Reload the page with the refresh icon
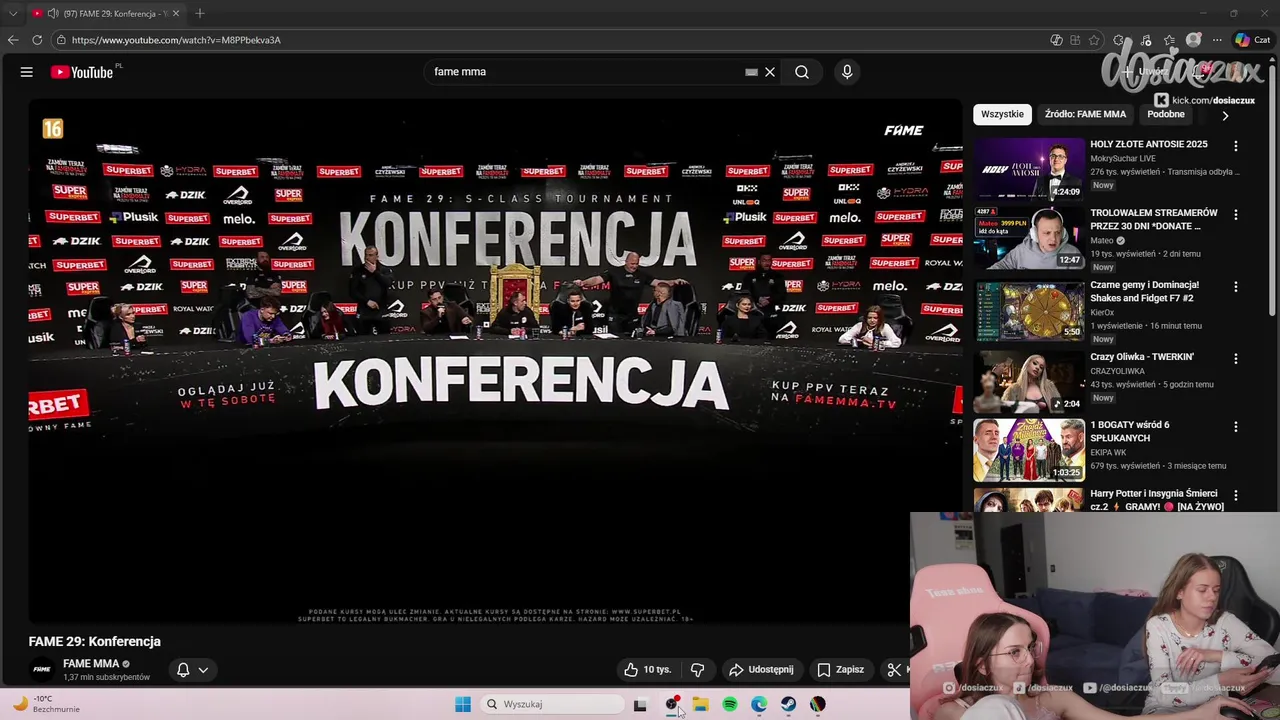Viewport: 1280px width, 720px height. tap(37, 40)
